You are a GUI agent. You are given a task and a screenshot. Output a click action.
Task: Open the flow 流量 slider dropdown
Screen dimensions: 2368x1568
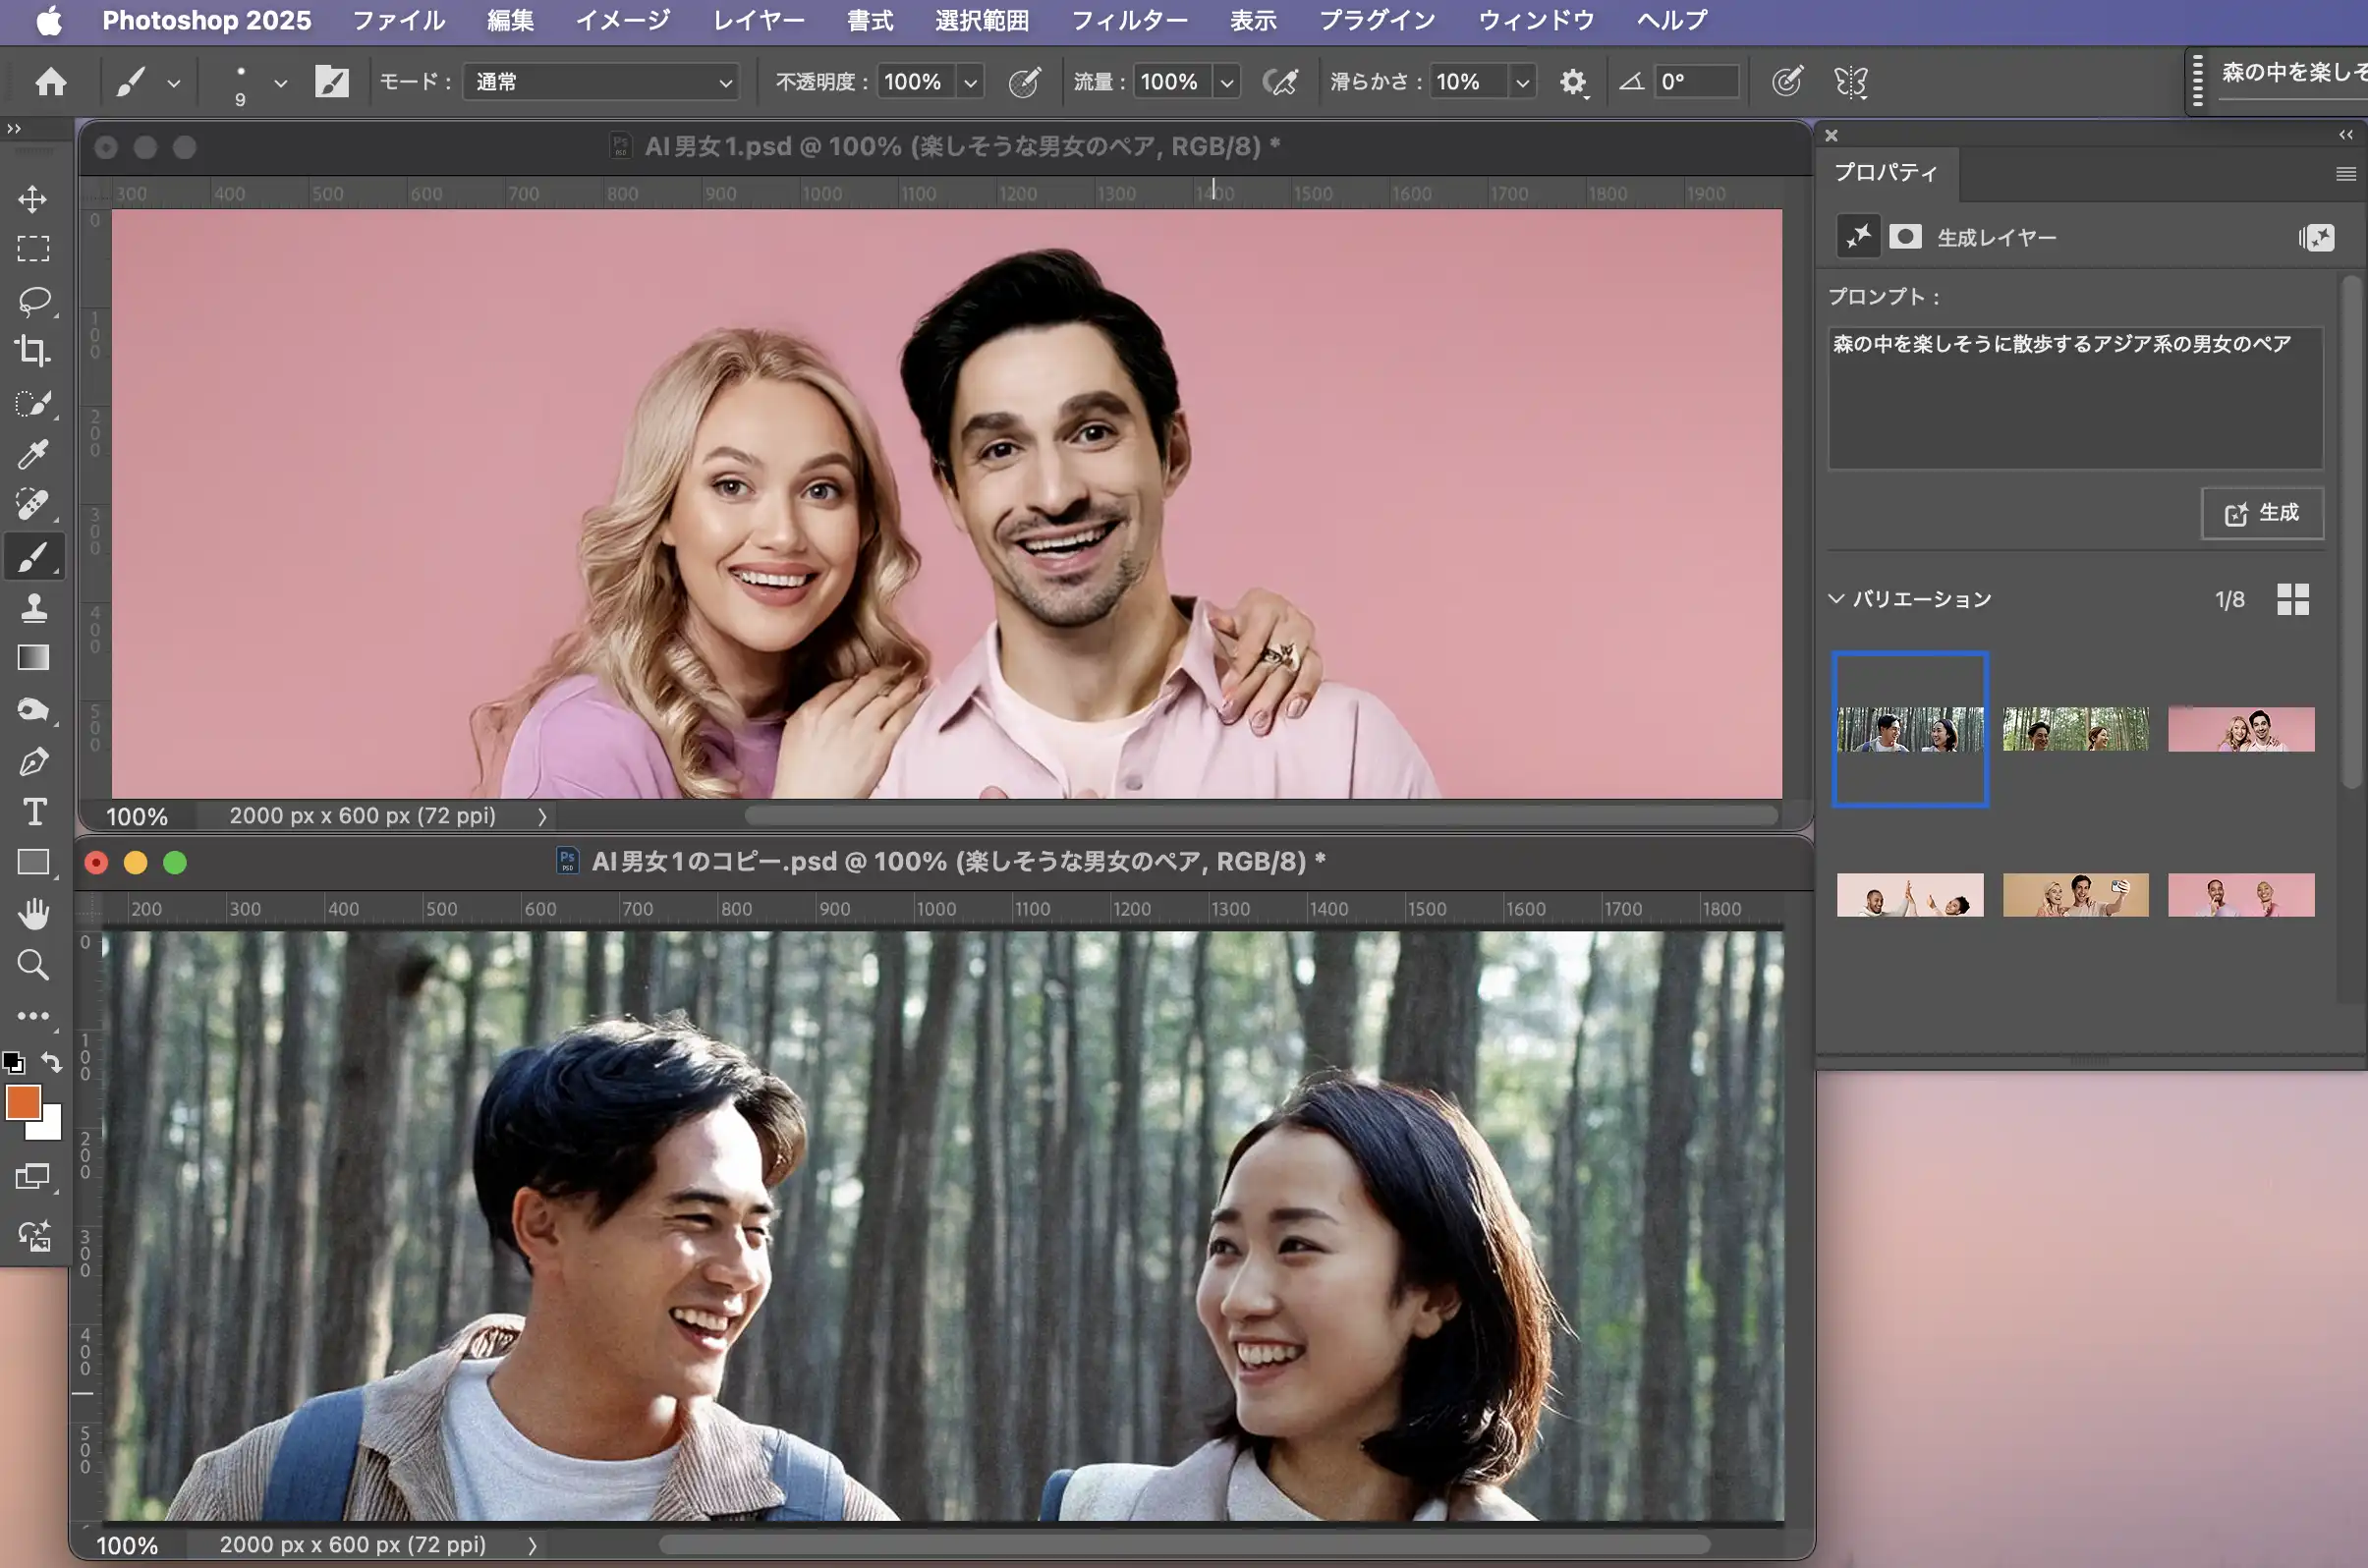click(1227, 82)
